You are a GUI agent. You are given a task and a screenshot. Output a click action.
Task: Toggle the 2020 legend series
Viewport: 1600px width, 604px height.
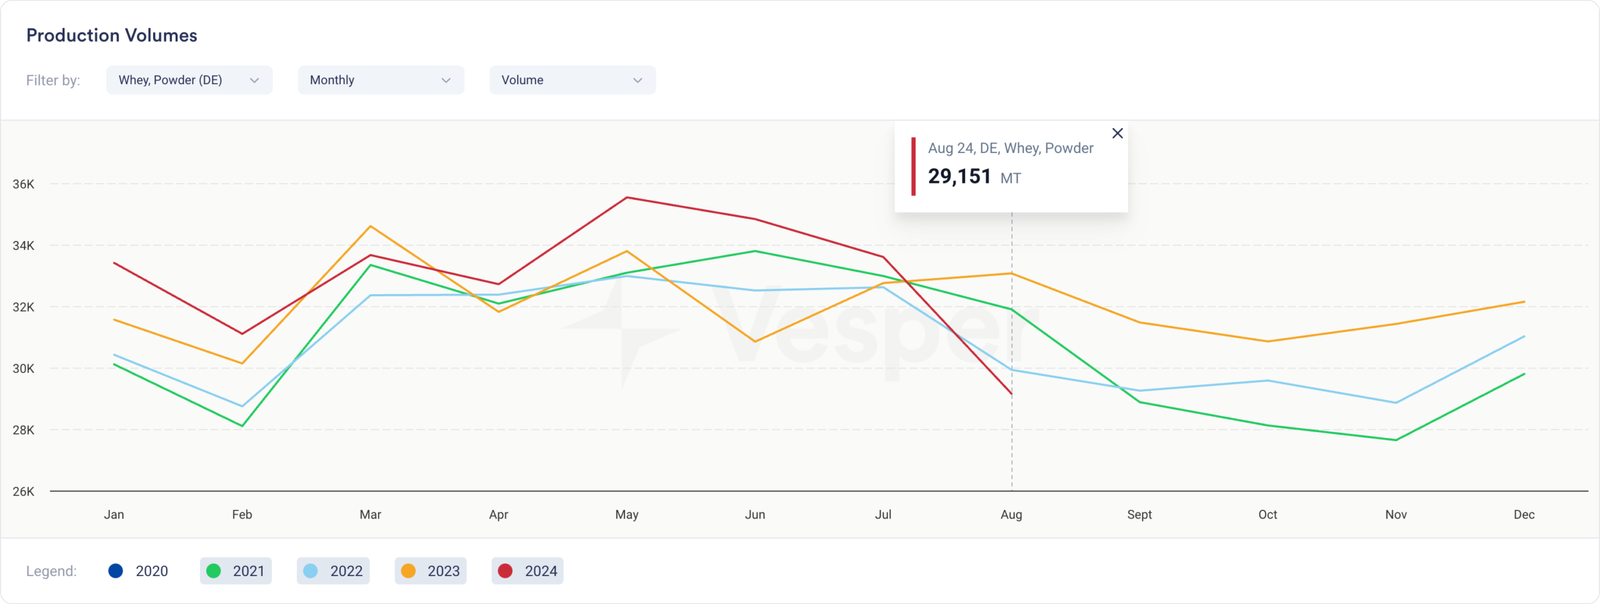(x=138, y=571)
